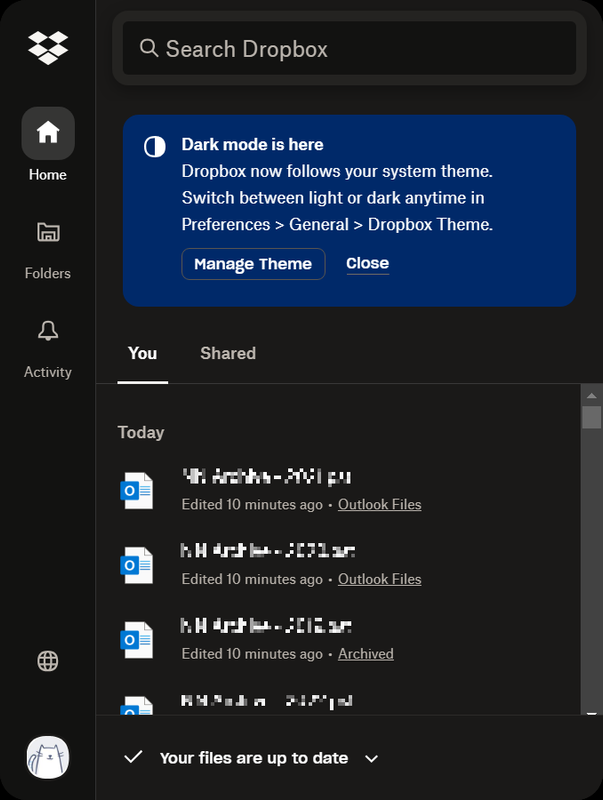Click the scrollbar up arrow
Viewport: 603px width, 800px height.
point(592,394)
